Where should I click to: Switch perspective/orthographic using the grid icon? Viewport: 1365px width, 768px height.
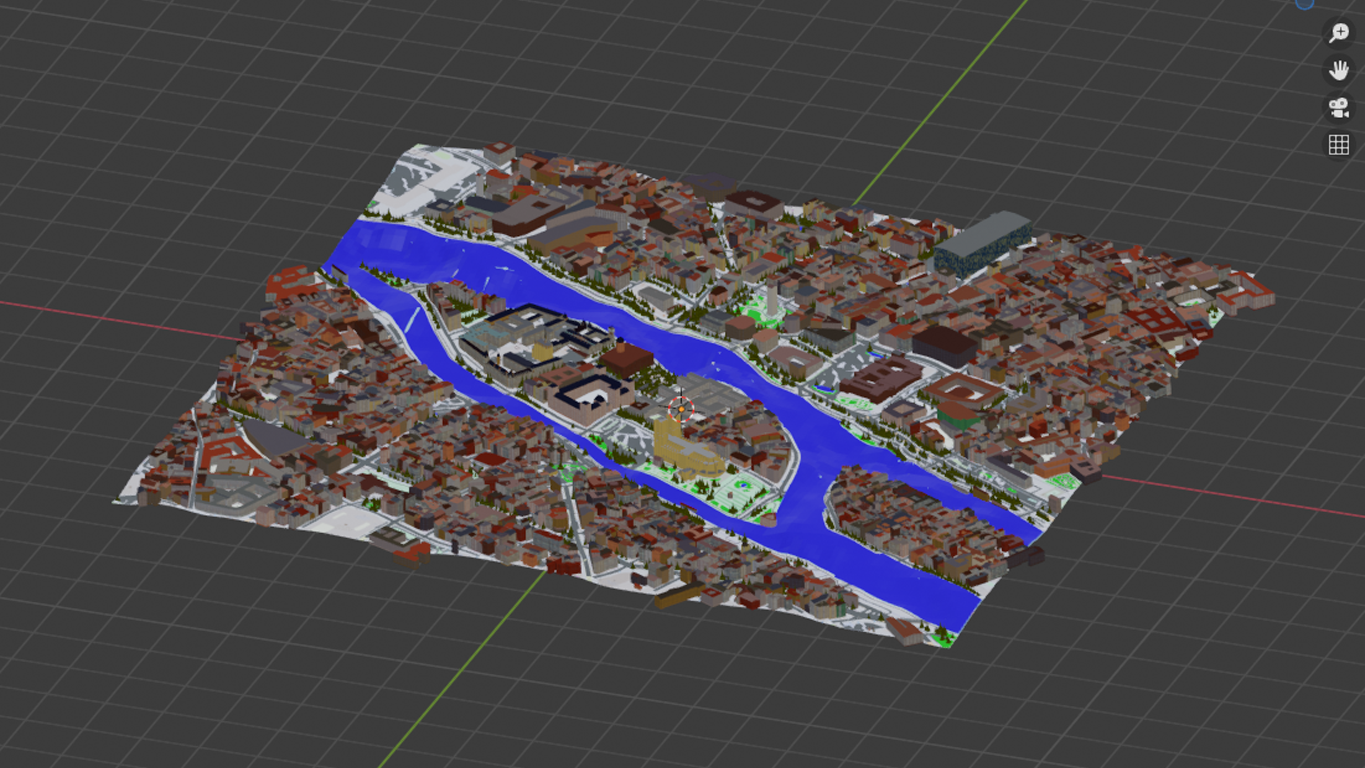click(1338, 145)
